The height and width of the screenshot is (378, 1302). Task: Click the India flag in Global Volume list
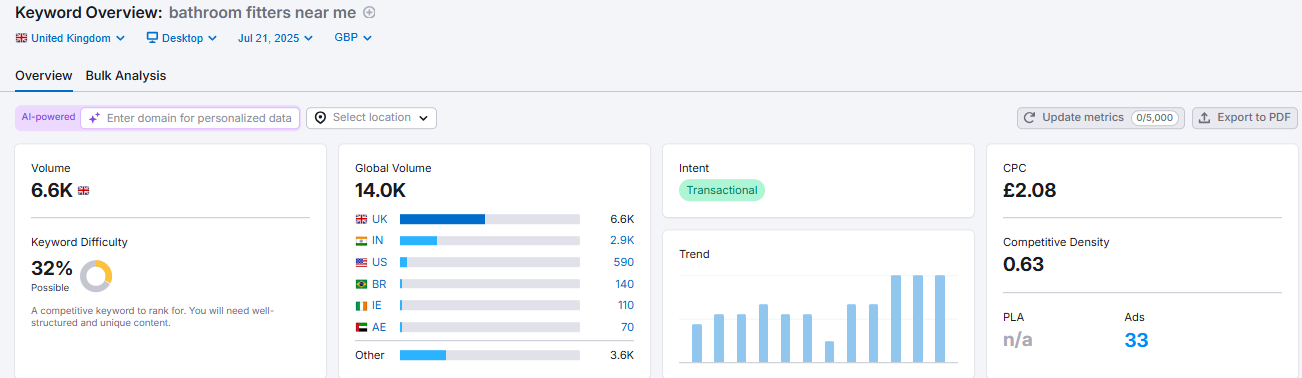click(361, 241)
